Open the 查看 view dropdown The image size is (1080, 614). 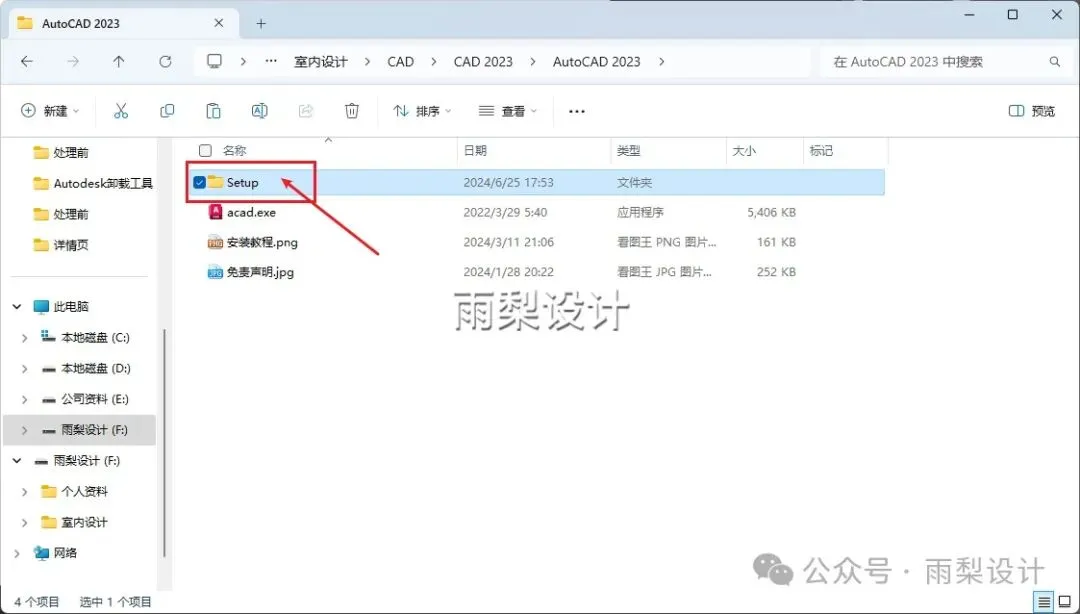(x=508, y=111)
